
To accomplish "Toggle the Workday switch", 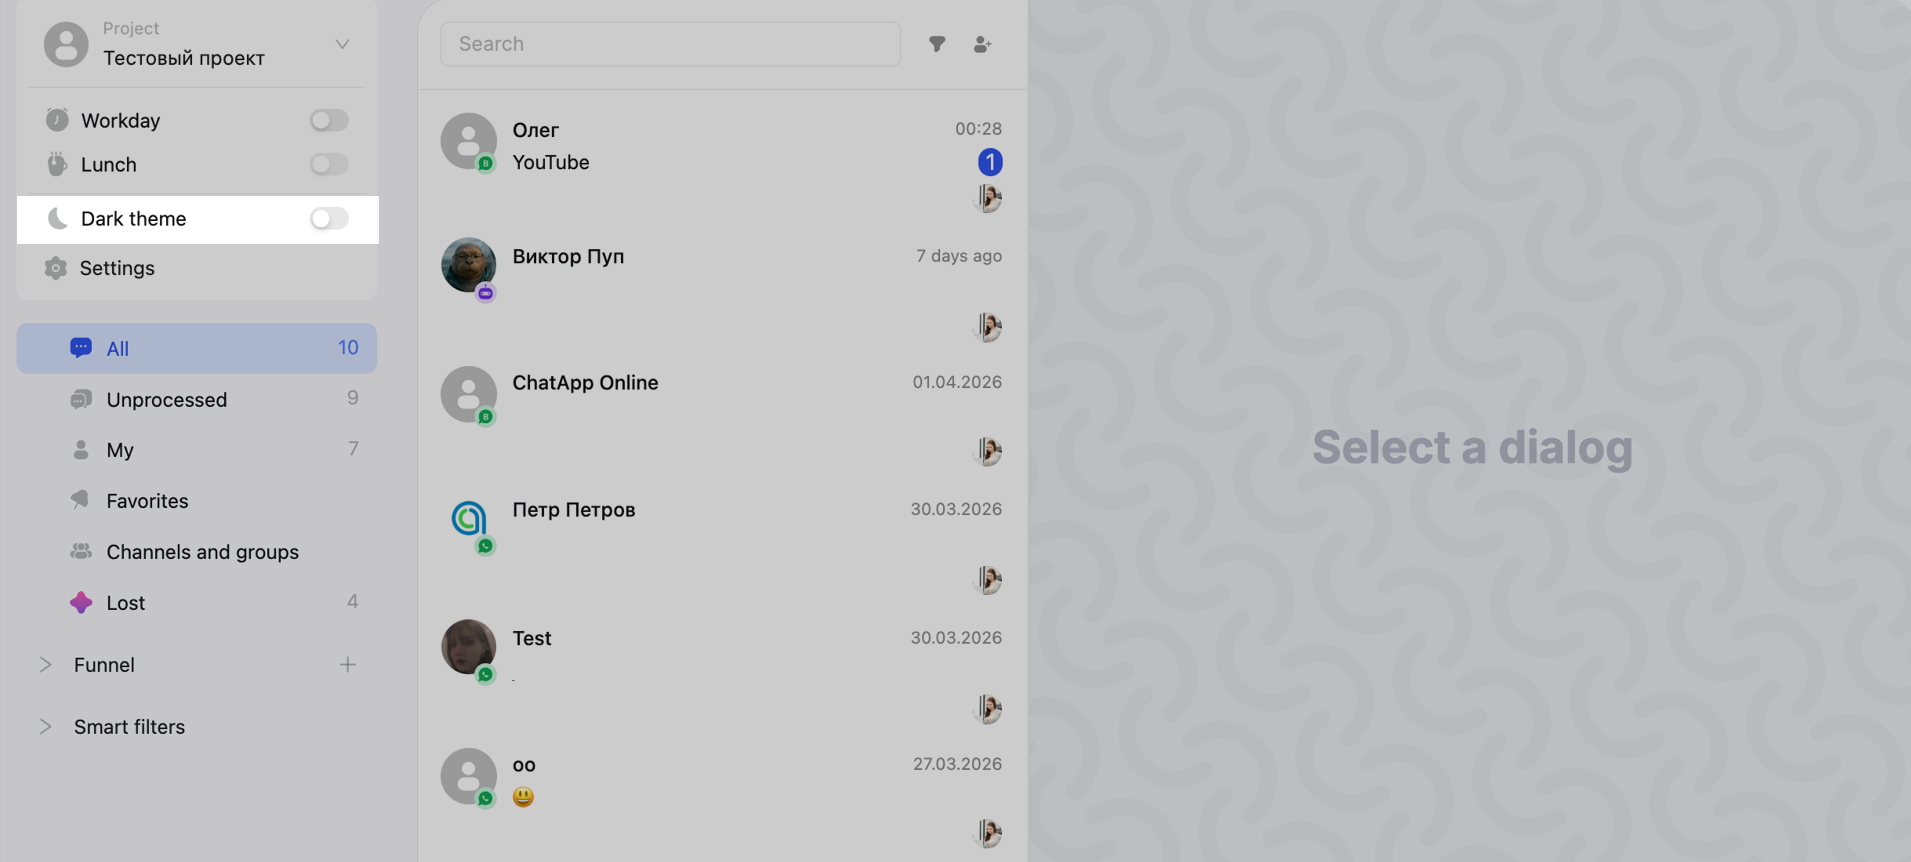I will 329,121.
